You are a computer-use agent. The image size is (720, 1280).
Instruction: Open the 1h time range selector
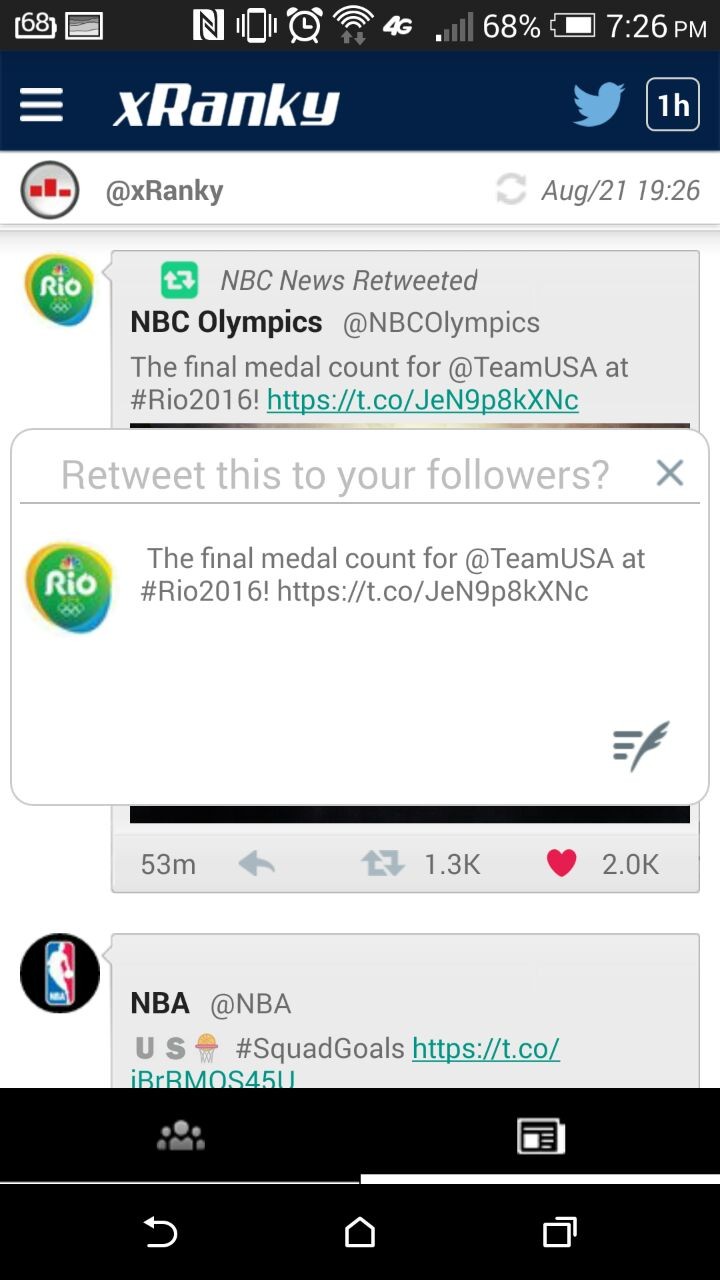click(x=673, y=105)
